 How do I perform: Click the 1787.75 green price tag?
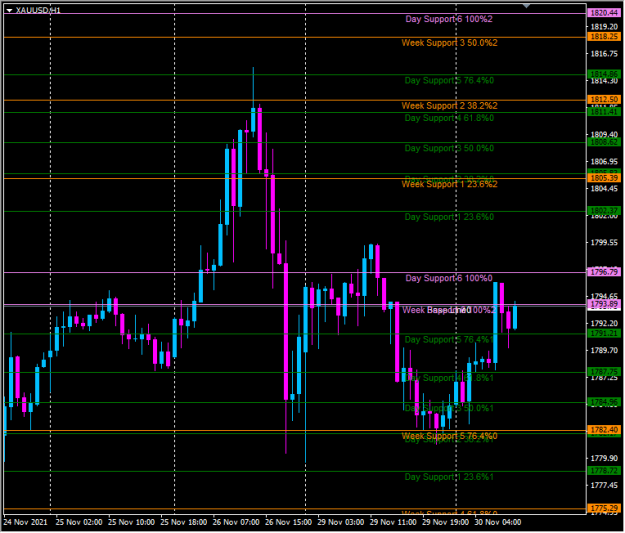[x=604, y=372]
